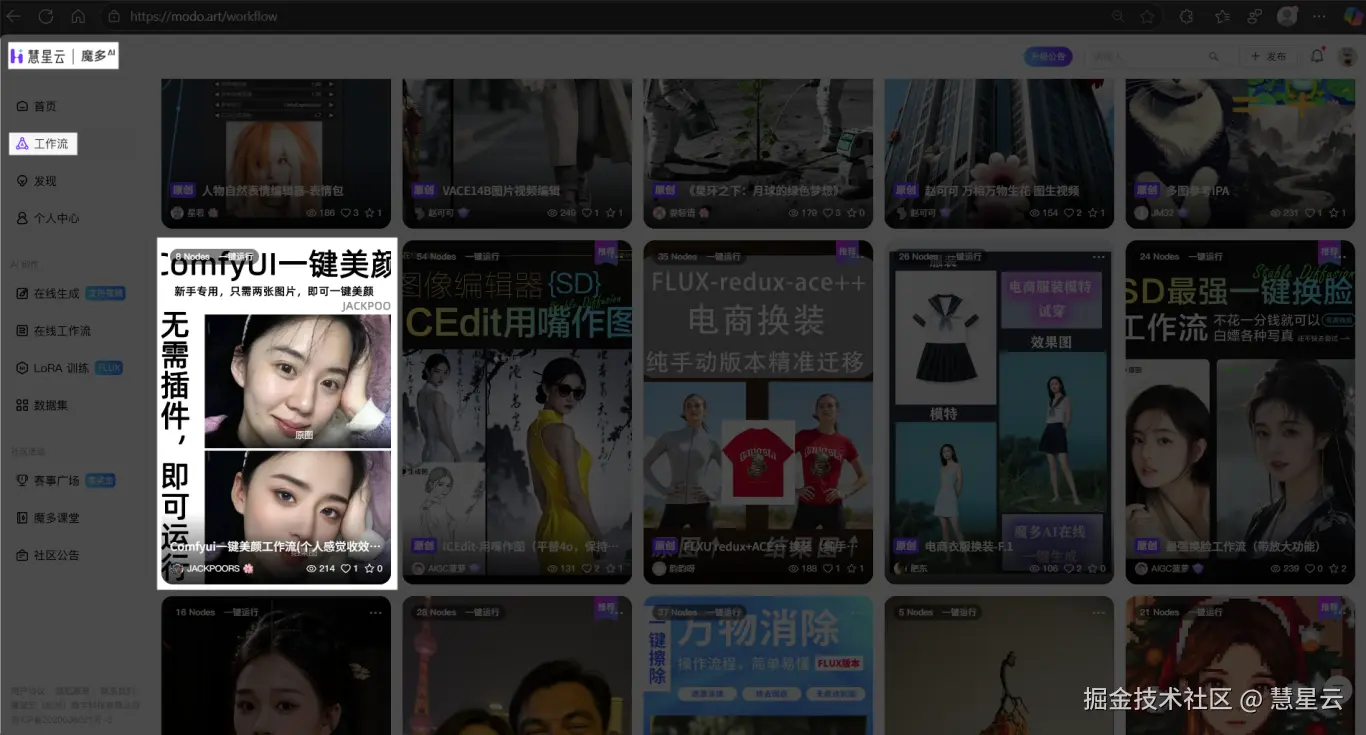Open the 最强换脸工作流 card

tap(1240, 412)
